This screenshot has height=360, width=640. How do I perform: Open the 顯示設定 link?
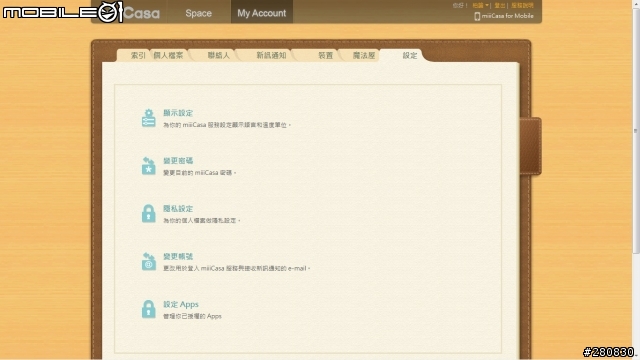[178, 113]
